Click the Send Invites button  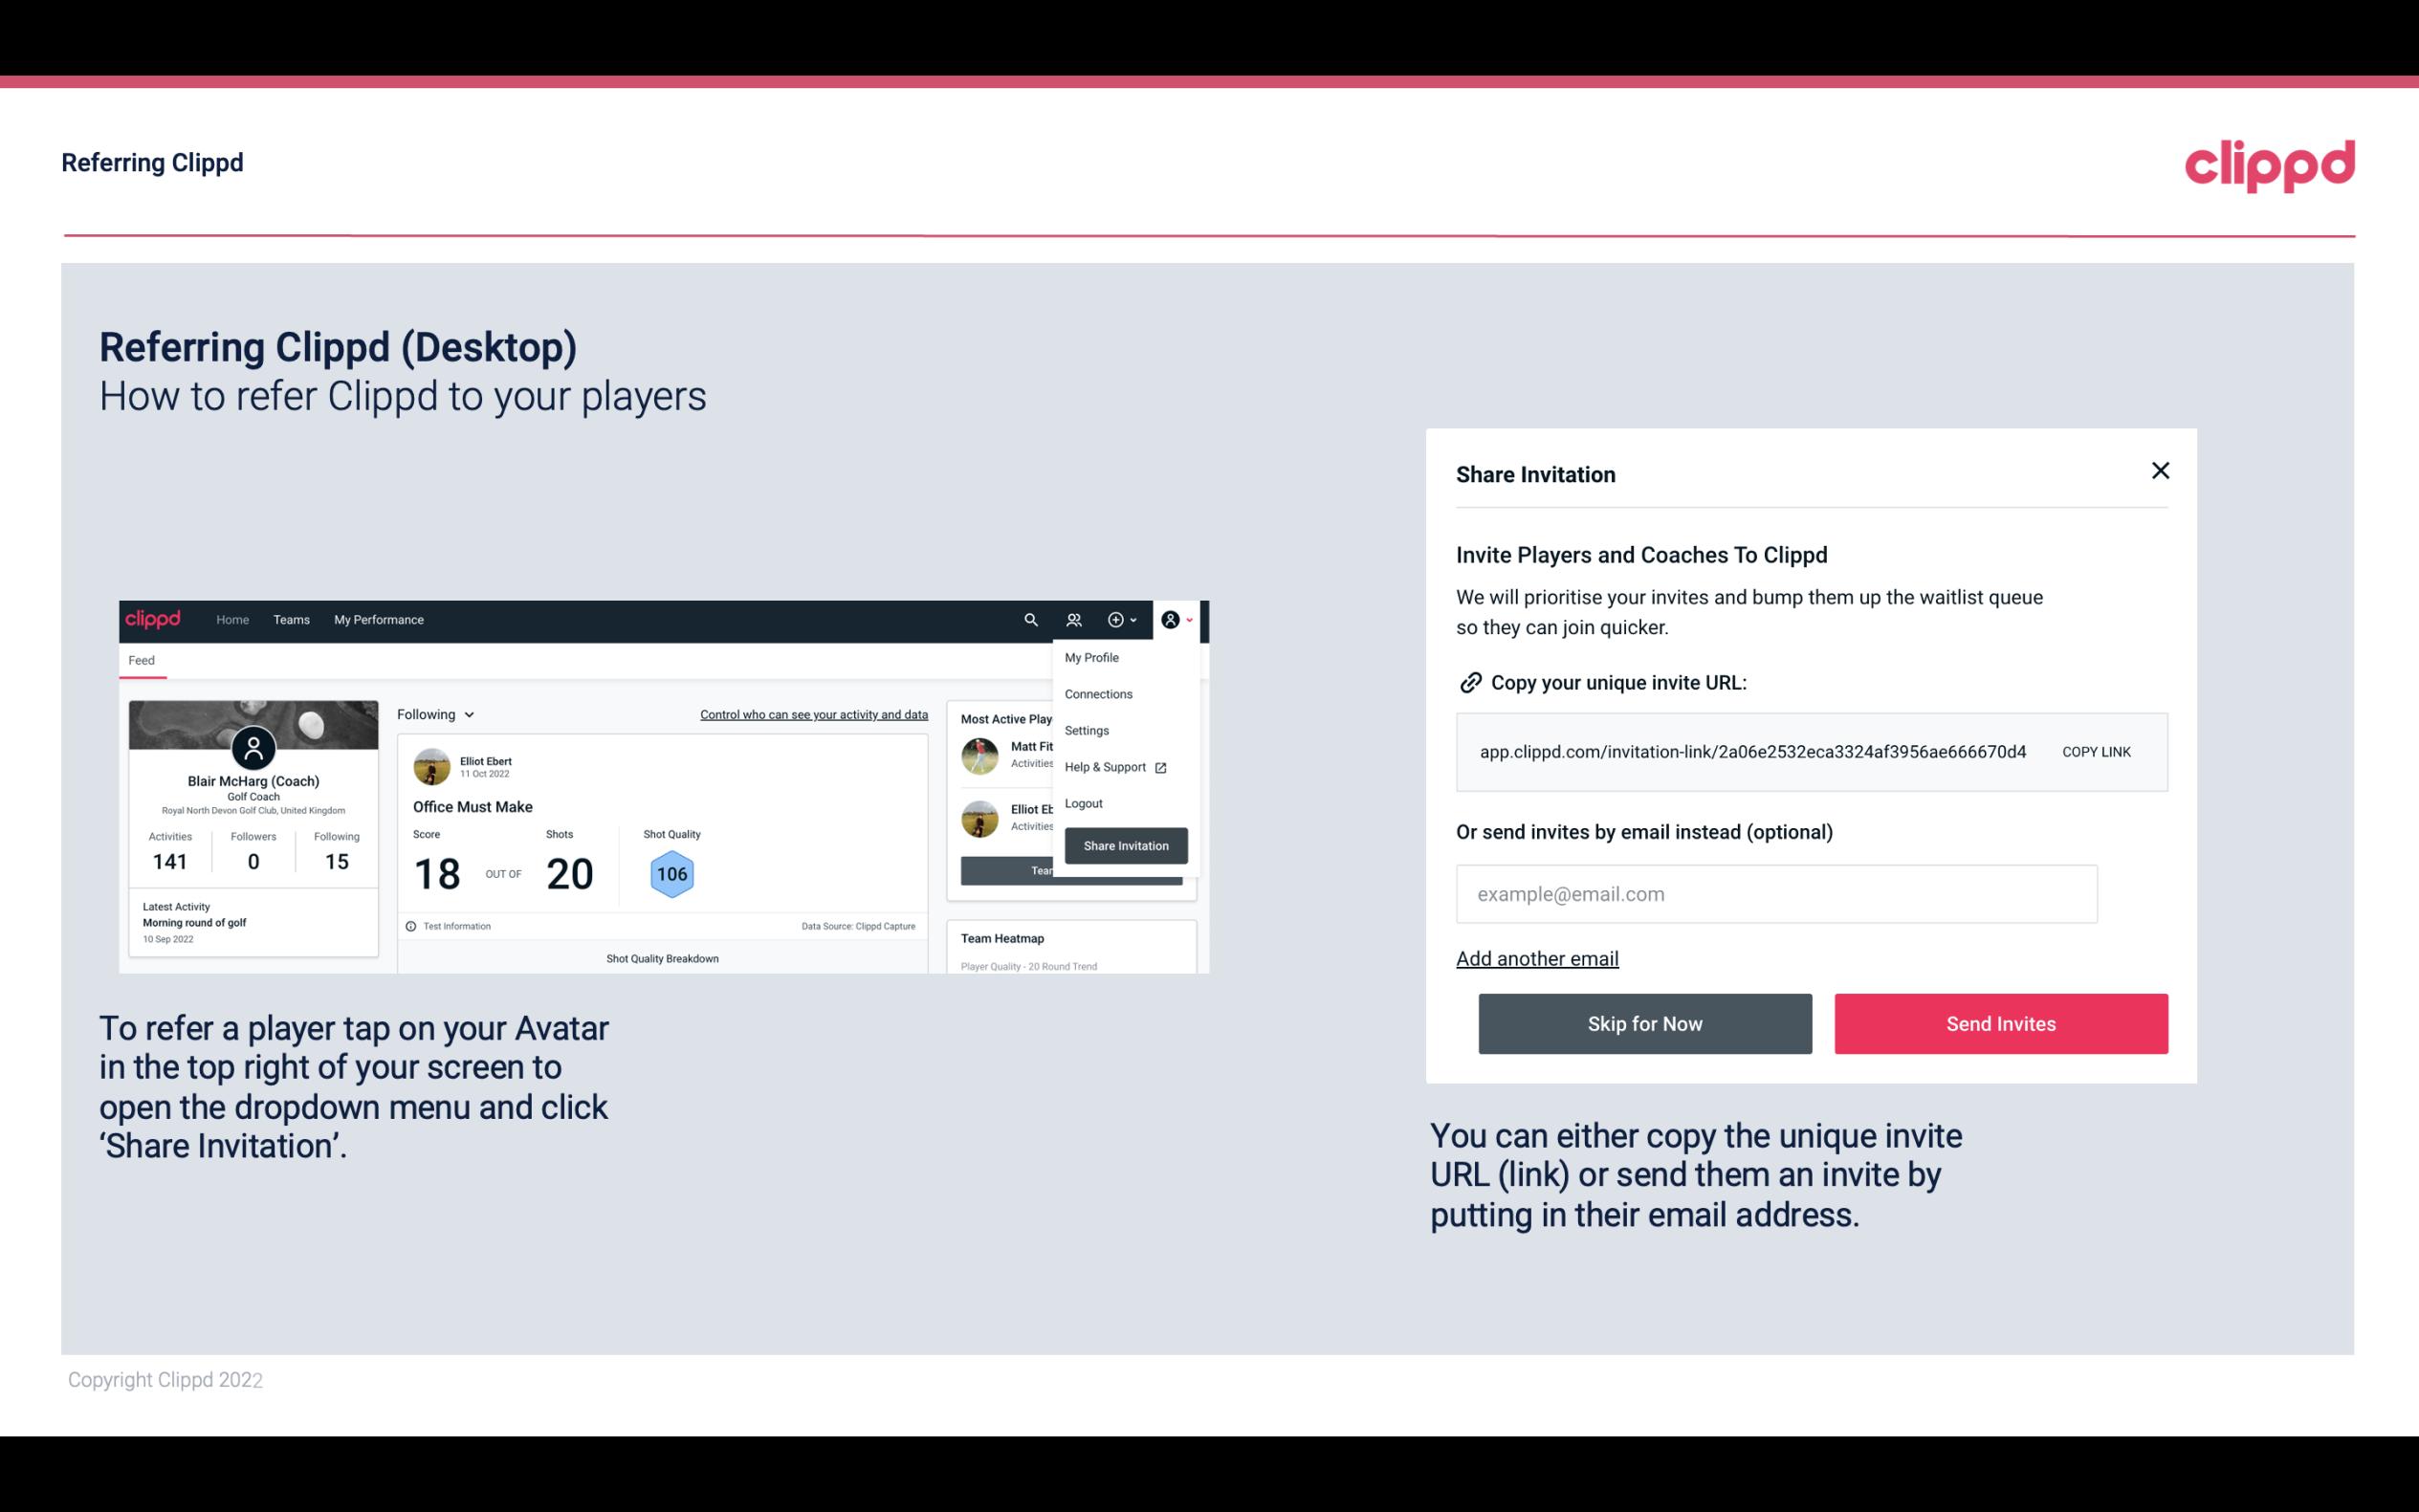pos(2001,1024)
